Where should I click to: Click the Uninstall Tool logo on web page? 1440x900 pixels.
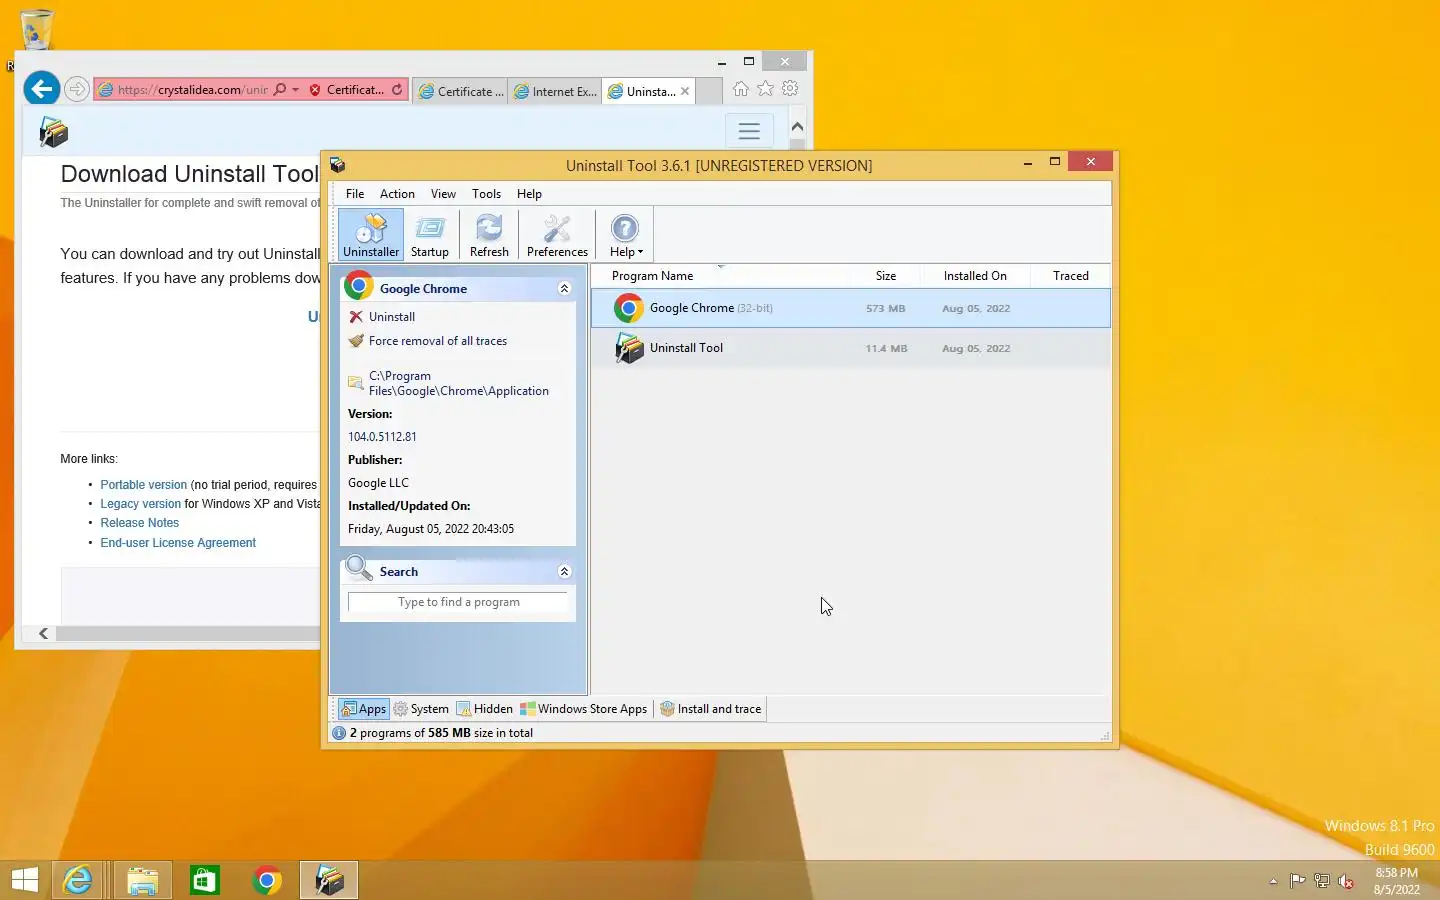(53, 132)
